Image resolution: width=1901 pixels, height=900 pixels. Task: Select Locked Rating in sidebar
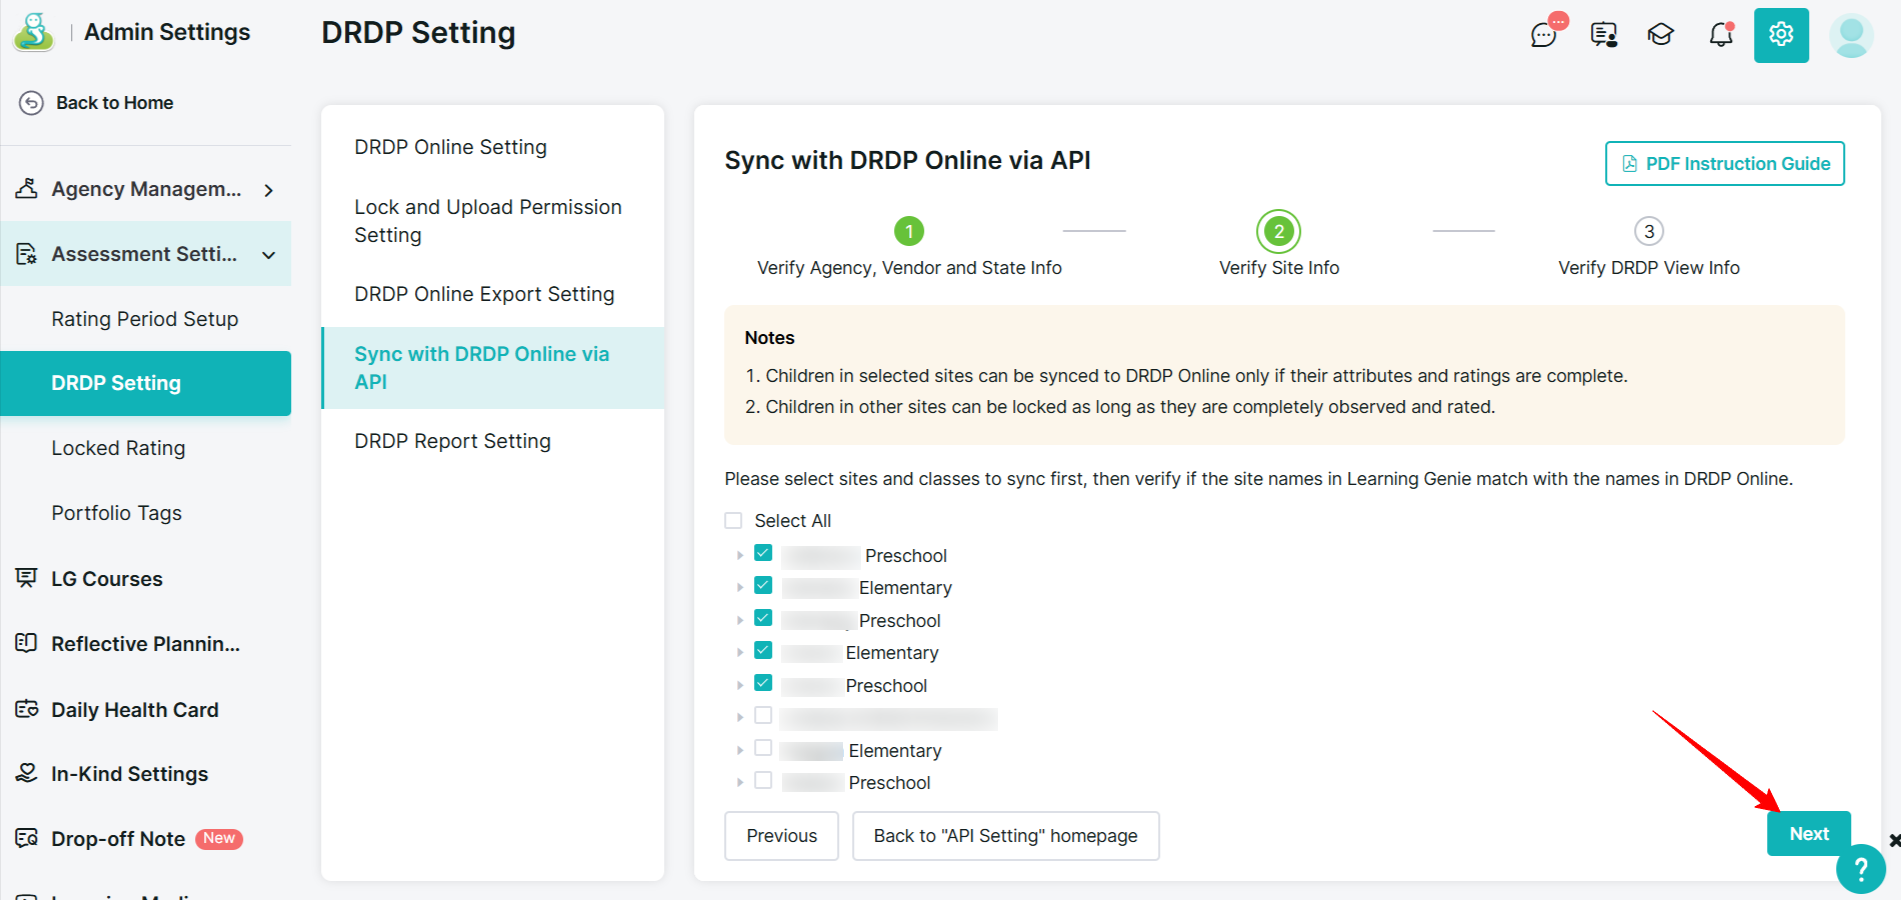(x=118, y=448)
